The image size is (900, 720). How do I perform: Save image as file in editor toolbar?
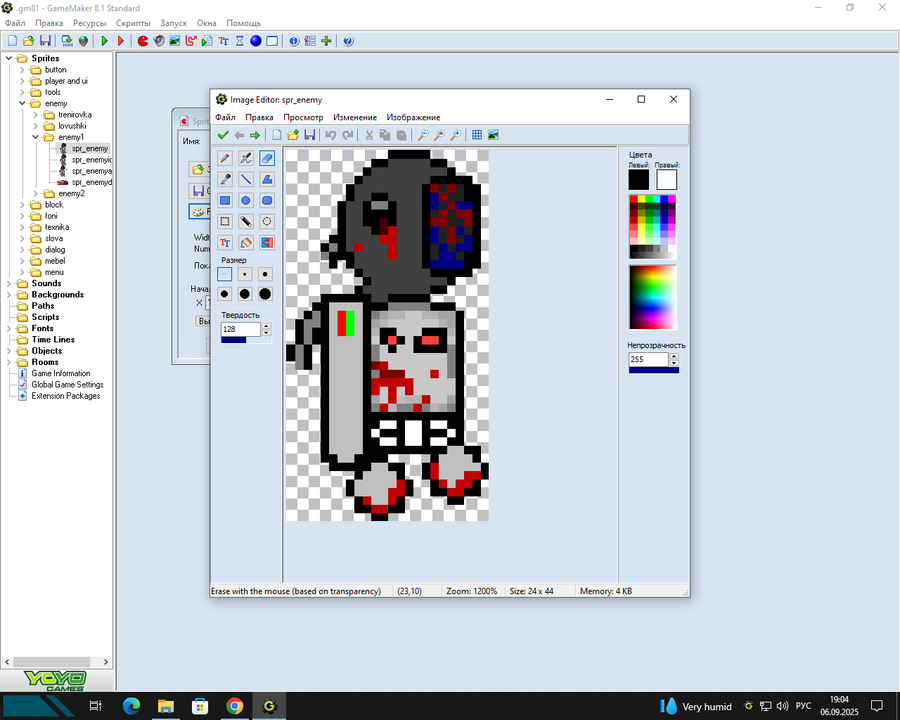pyautogui.click(x=309, y=135)
